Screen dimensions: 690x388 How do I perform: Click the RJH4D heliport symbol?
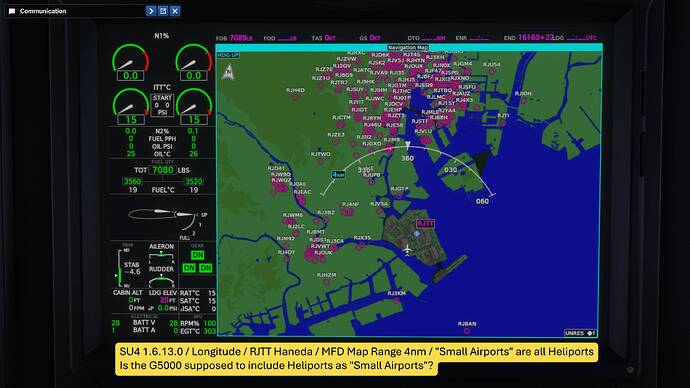coord(296,97)
